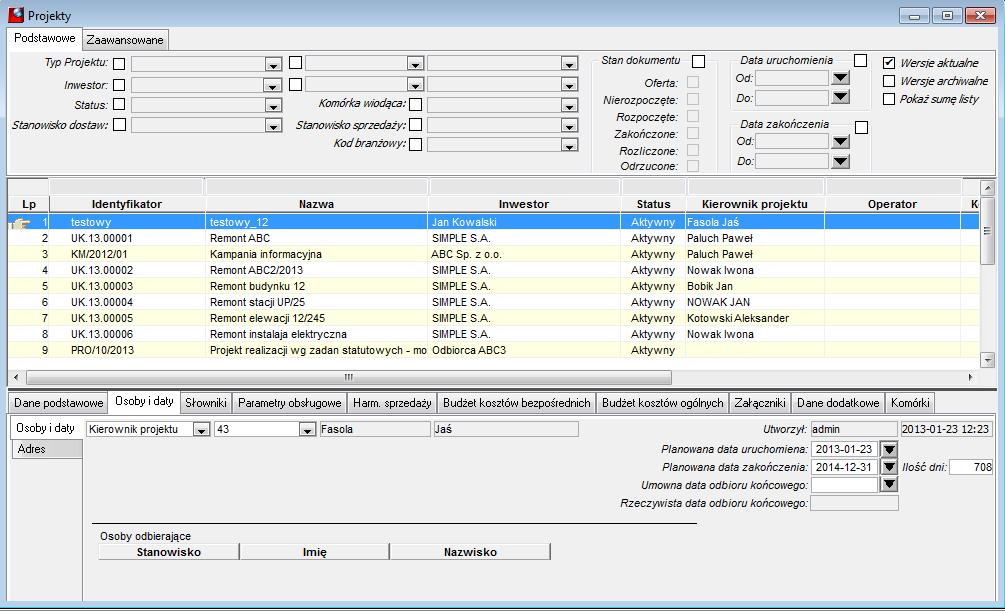1005x611 pixels.
Task: Click the Projekty window app icon
Action: pyautogui.click(x=16, y=15)
